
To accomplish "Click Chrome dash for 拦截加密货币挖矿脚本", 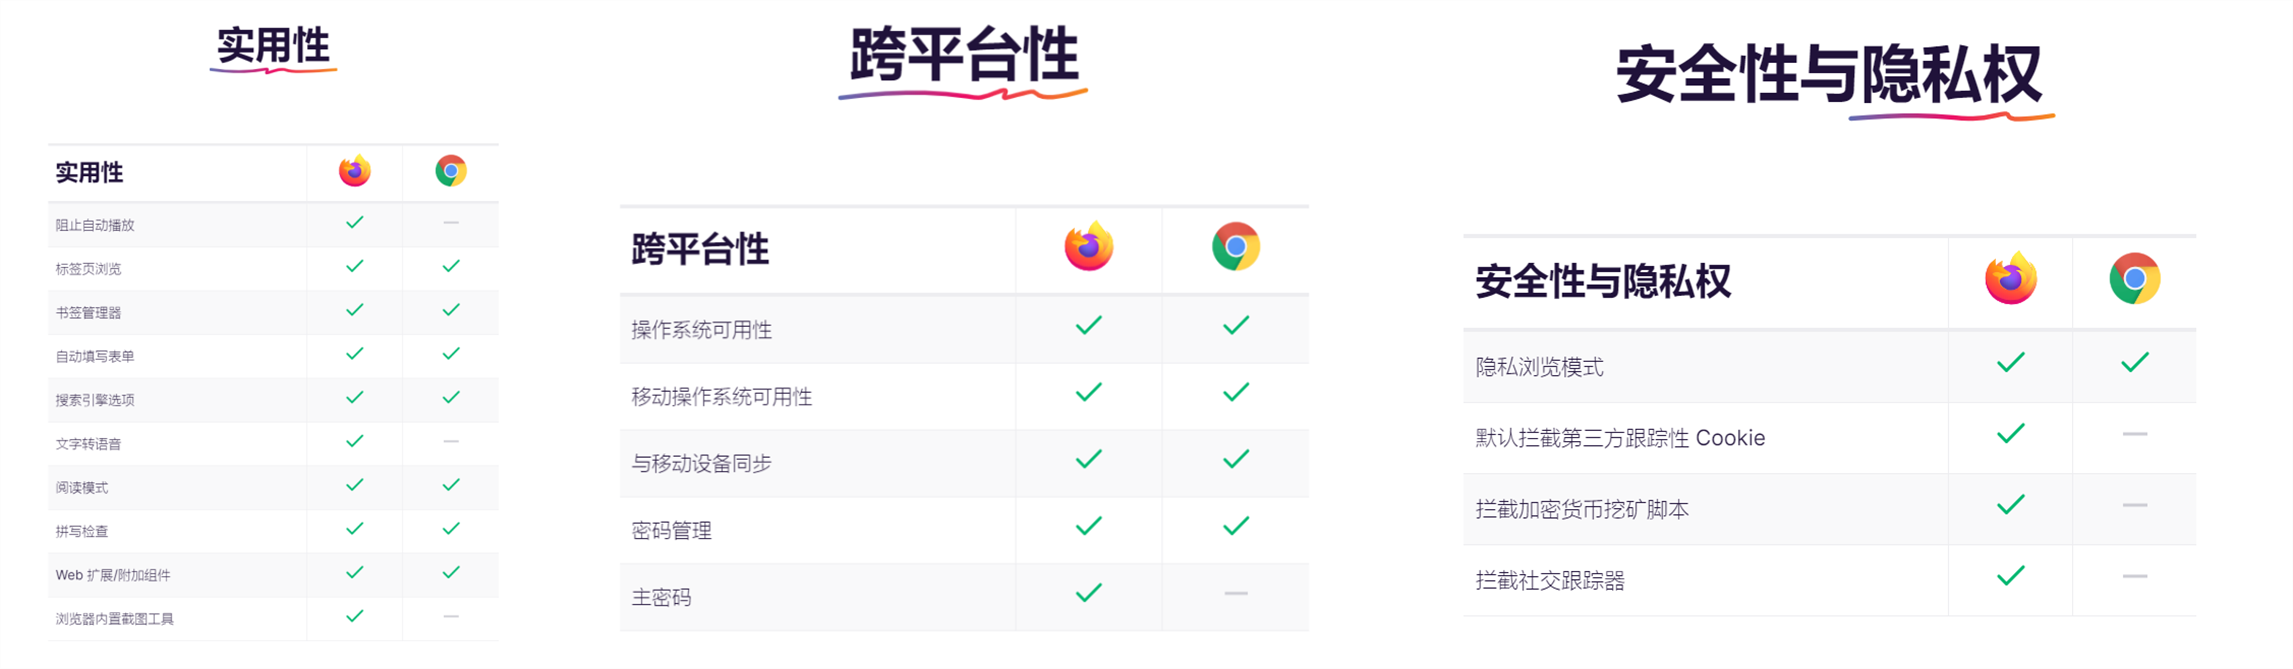I will pyautogui.click(x=2135, y=505).
